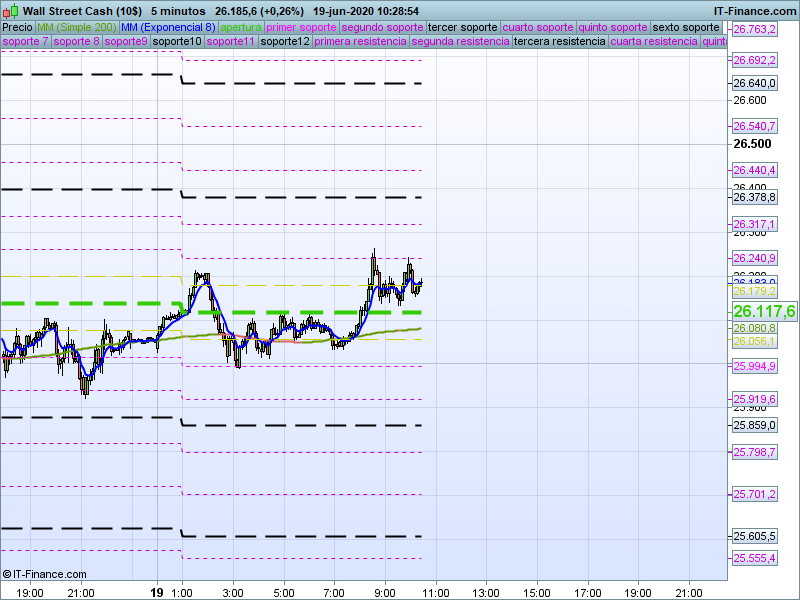Image resolution: width=800 pixels, height=600 pixels.
Task: Select the tercer soporte label
Action: [x=462, y=27]
